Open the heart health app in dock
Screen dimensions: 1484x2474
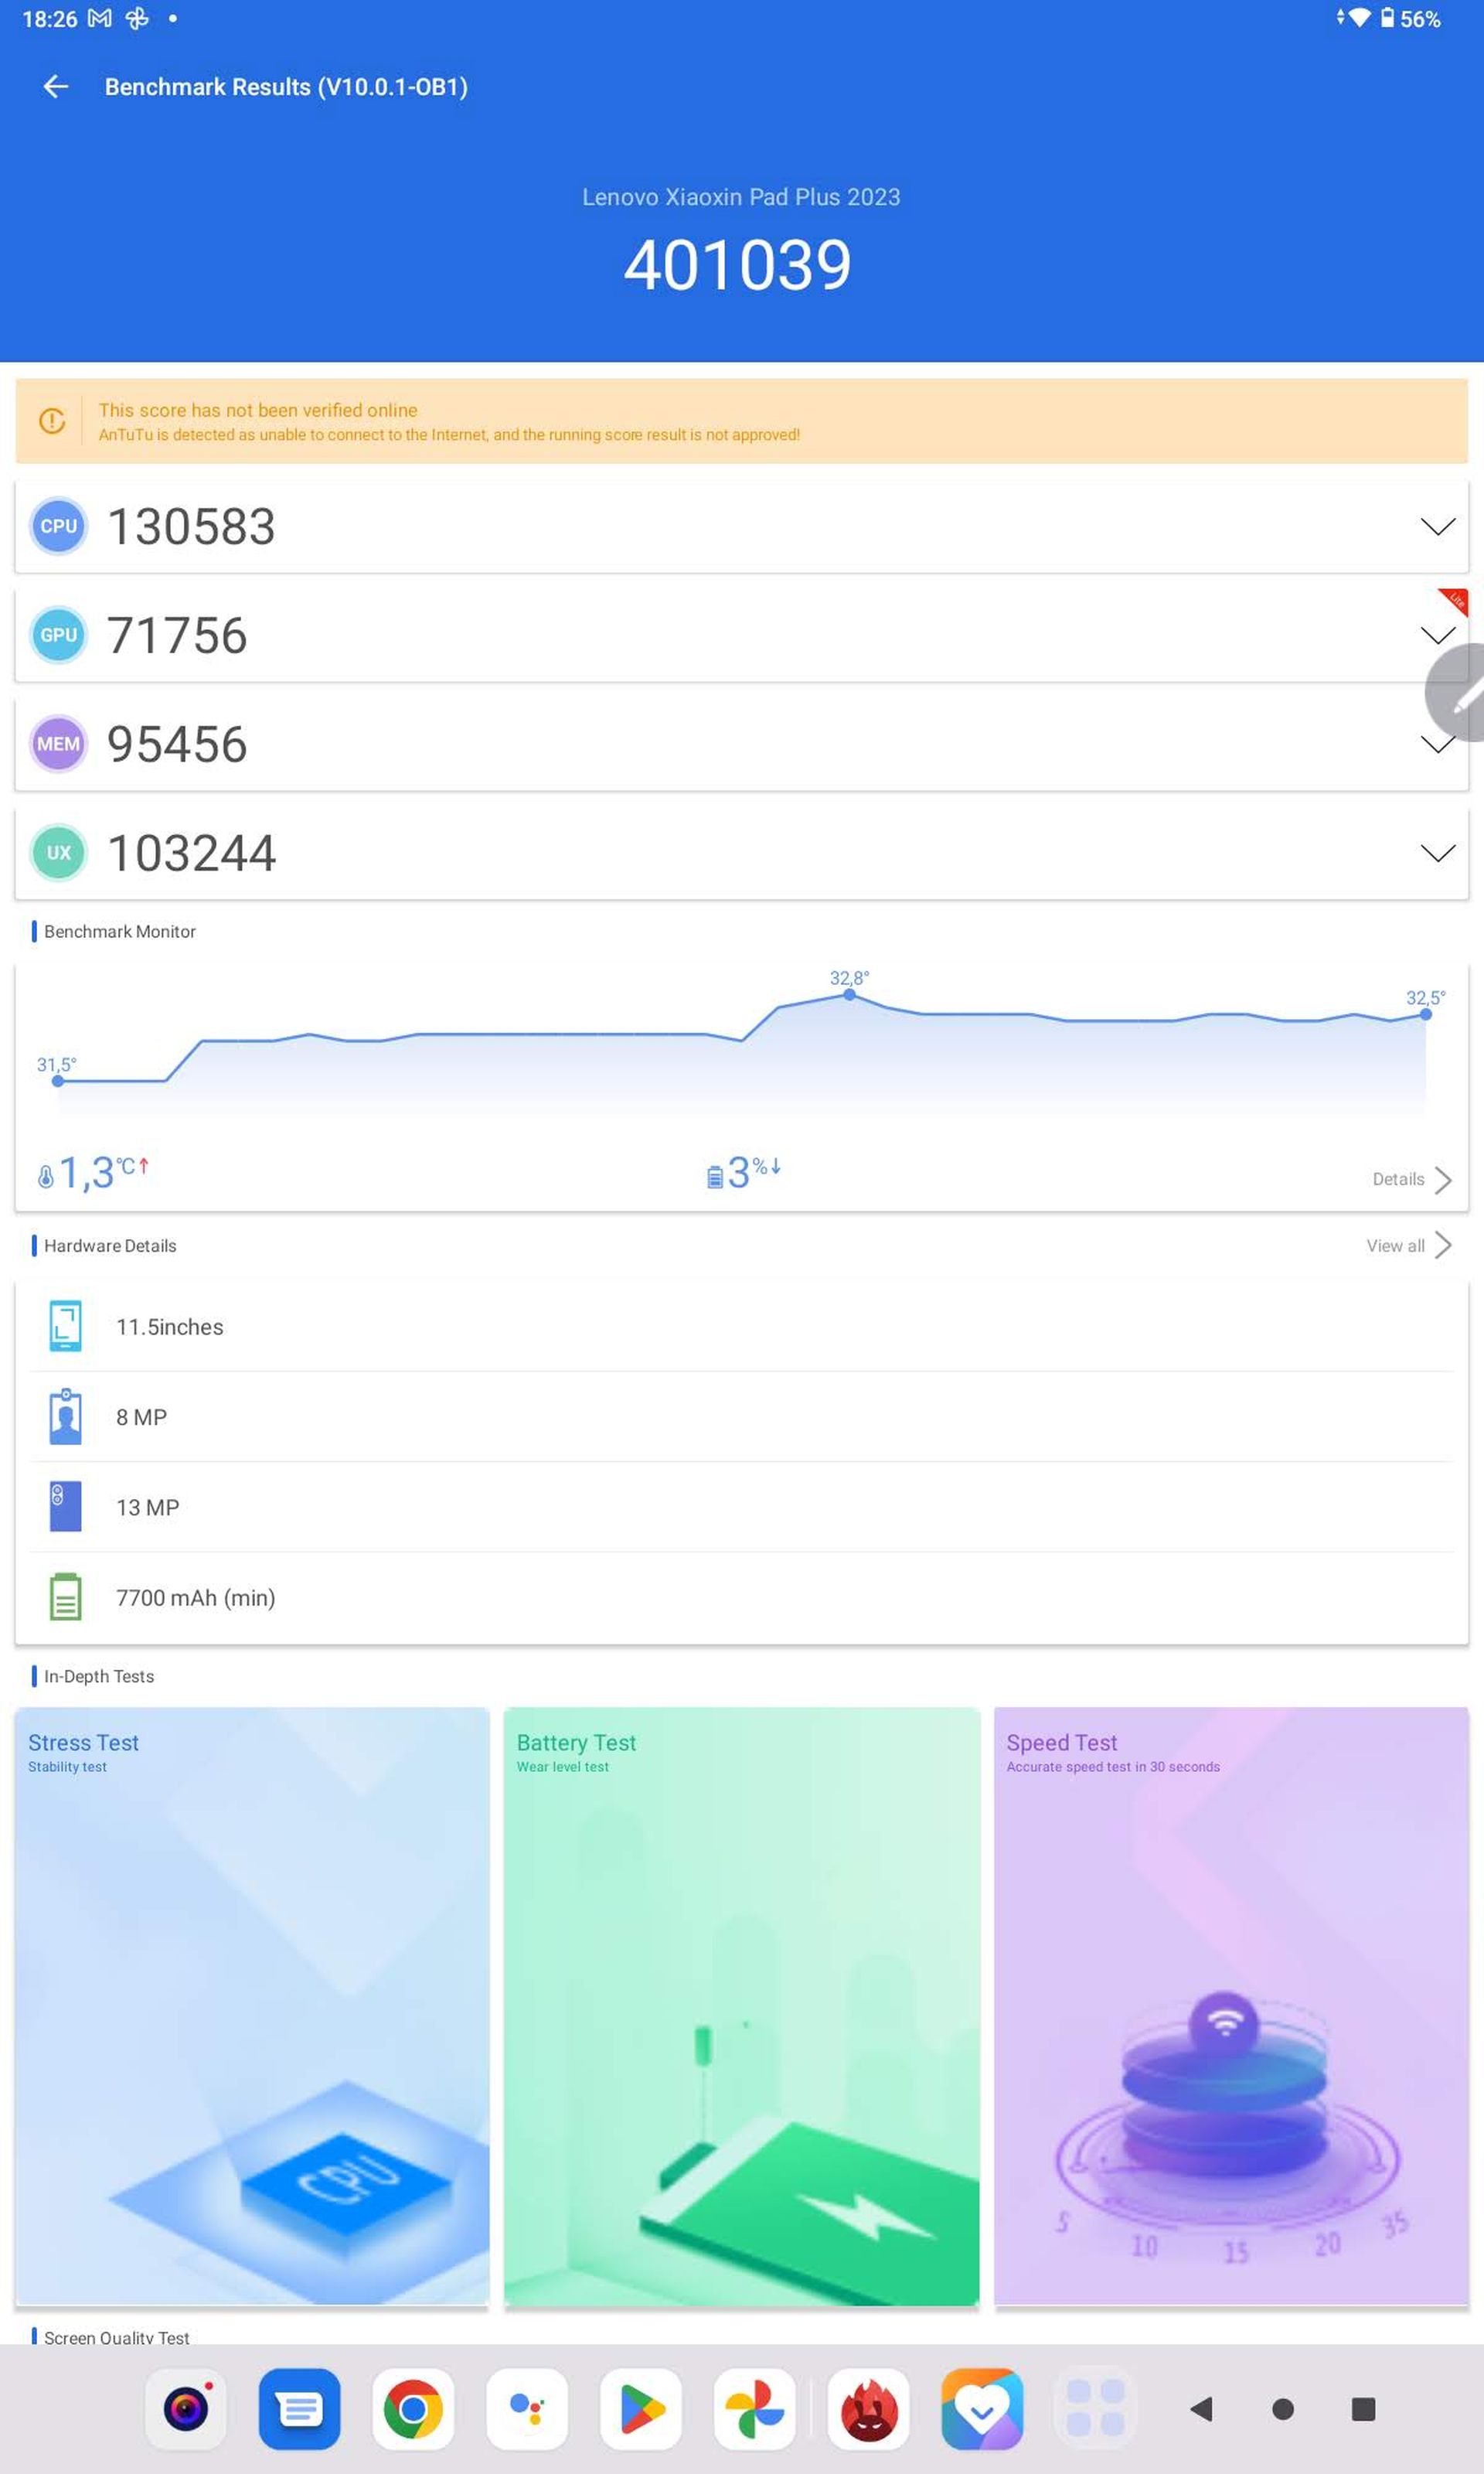click(x=982, y=2409)
